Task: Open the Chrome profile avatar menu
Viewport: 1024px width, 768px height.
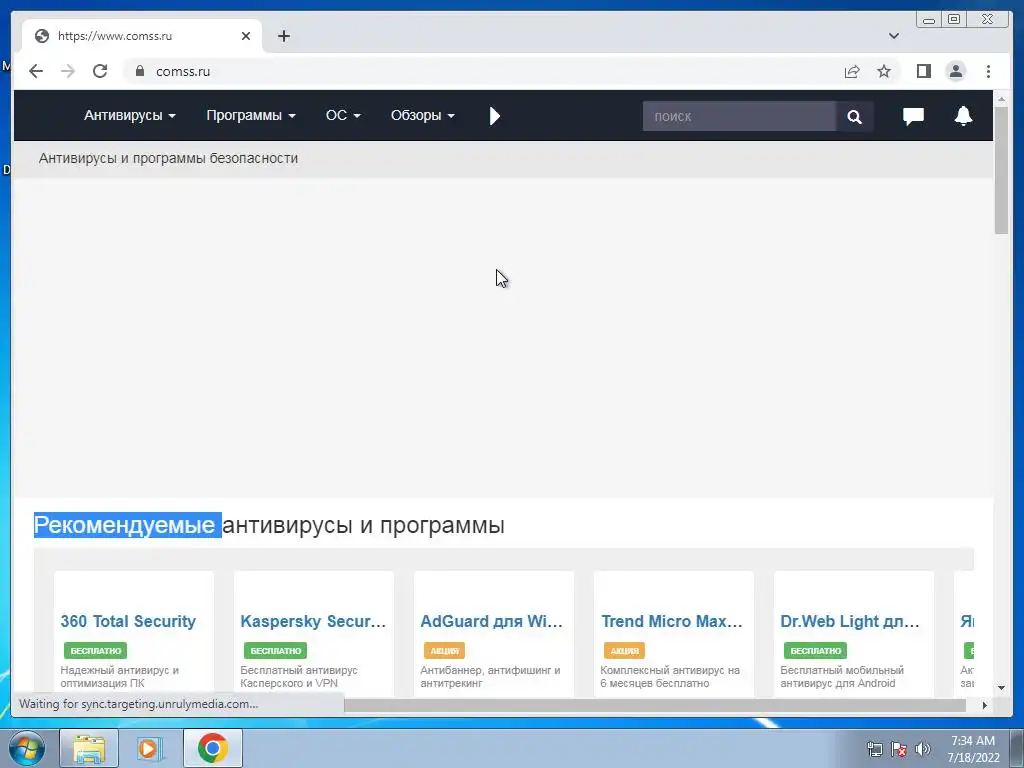Action: (955, 71)
